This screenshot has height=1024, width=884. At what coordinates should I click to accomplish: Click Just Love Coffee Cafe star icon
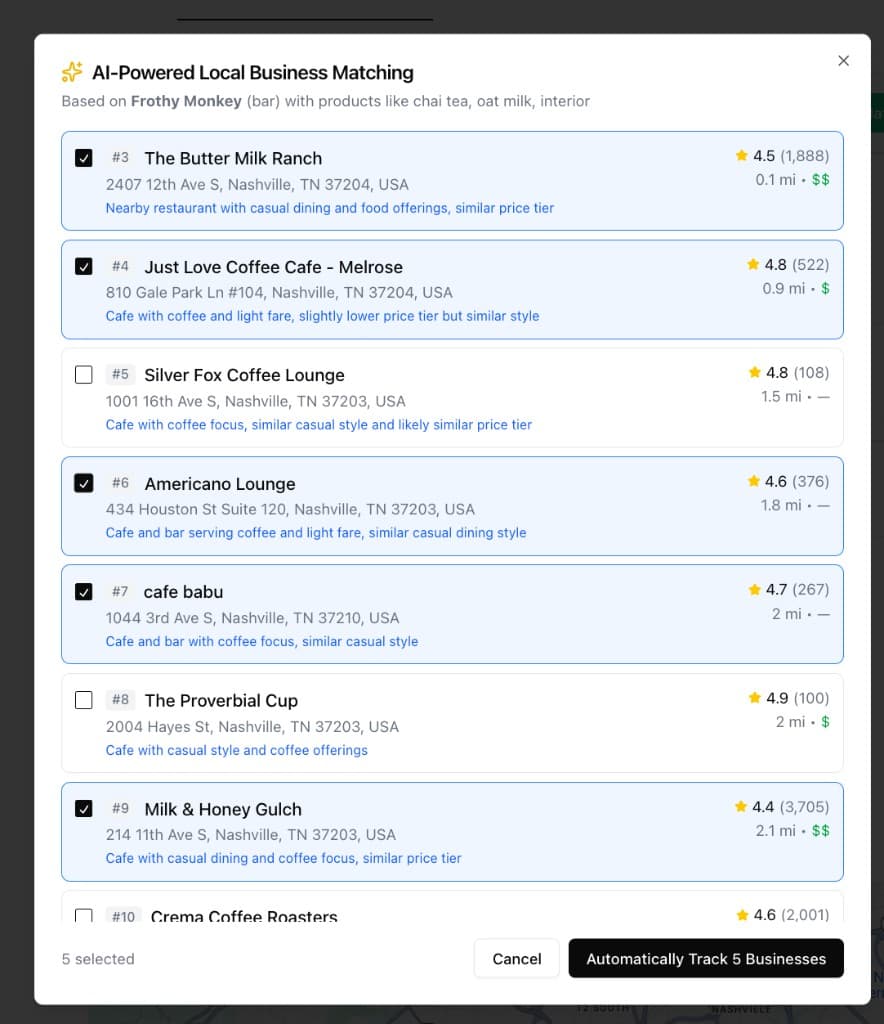(753, 264)
